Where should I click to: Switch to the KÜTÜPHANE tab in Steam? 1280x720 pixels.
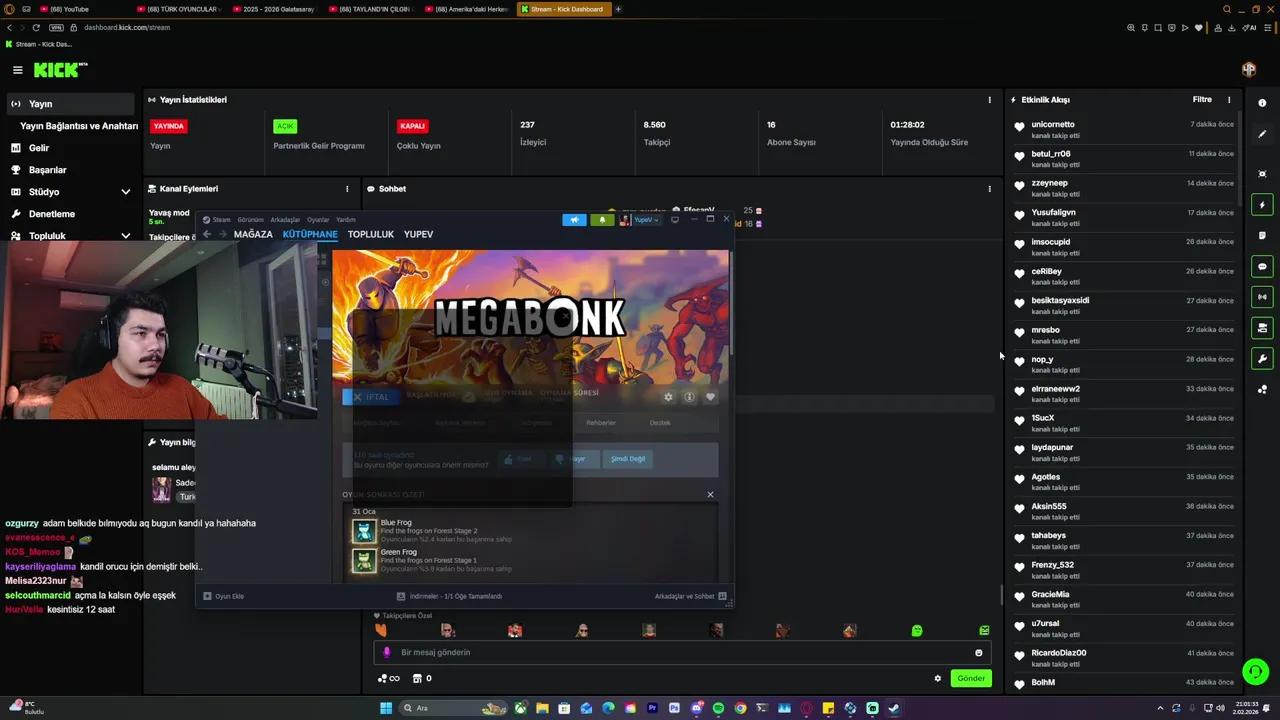pos(310,234)
